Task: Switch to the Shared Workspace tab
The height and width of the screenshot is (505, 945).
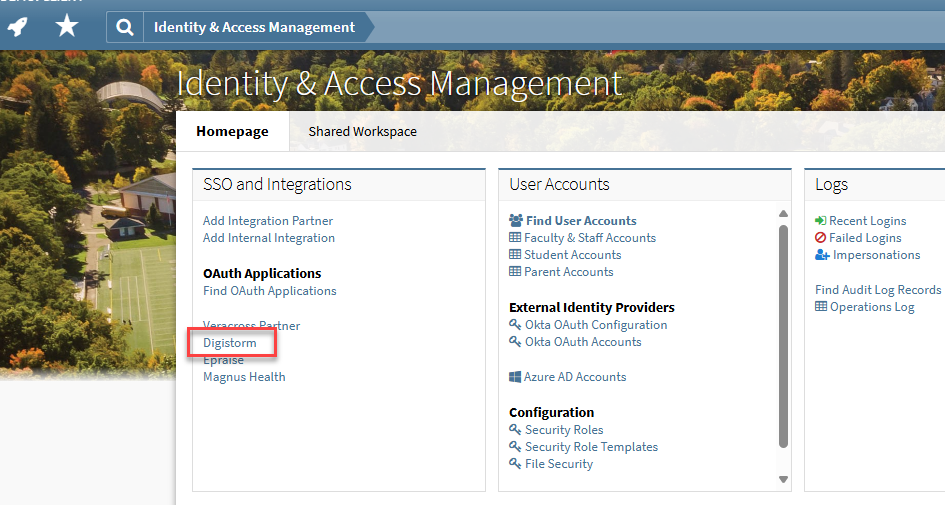Action: coord(362,131)
